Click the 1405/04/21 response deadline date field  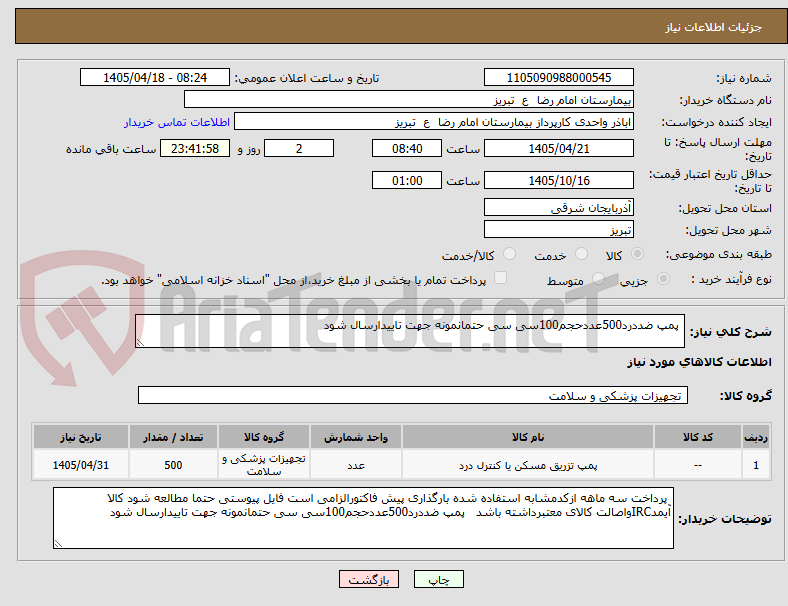(x=559, y=148)
